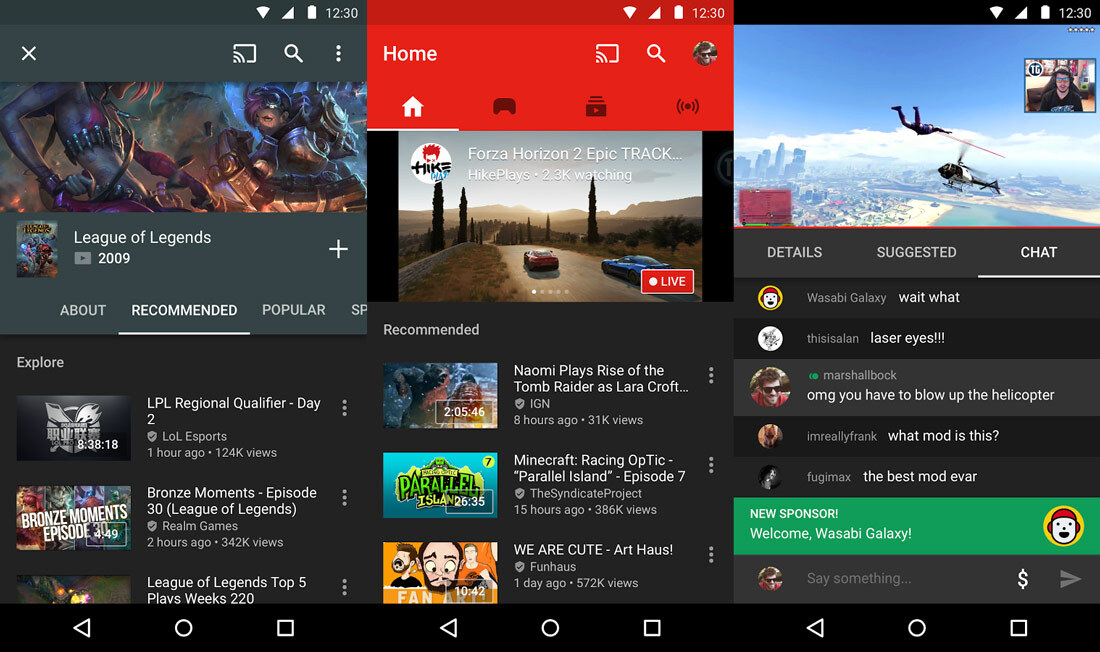Click the red LIVE badge on Forza stream
1100x652 pixels.
[x=667, y=281]
